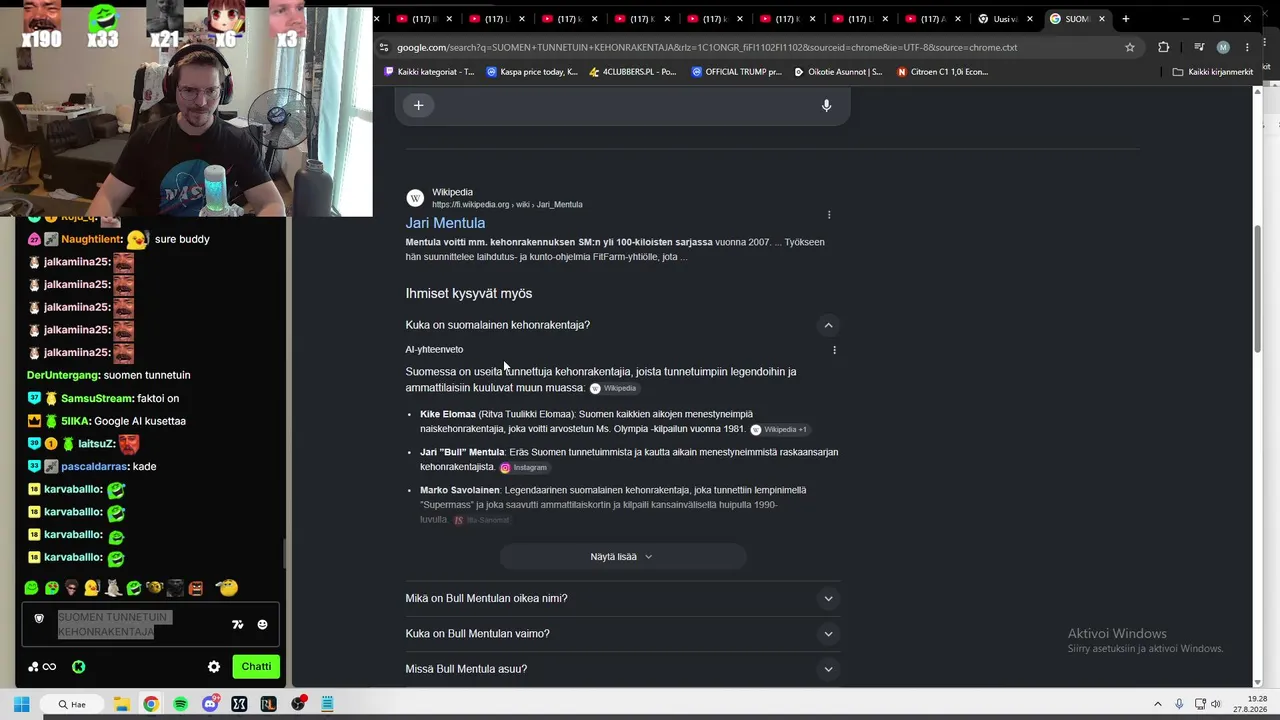Open '4CLUBBERS.PL' bookmark
The image size is (1280, 720).
click(632, 72)
